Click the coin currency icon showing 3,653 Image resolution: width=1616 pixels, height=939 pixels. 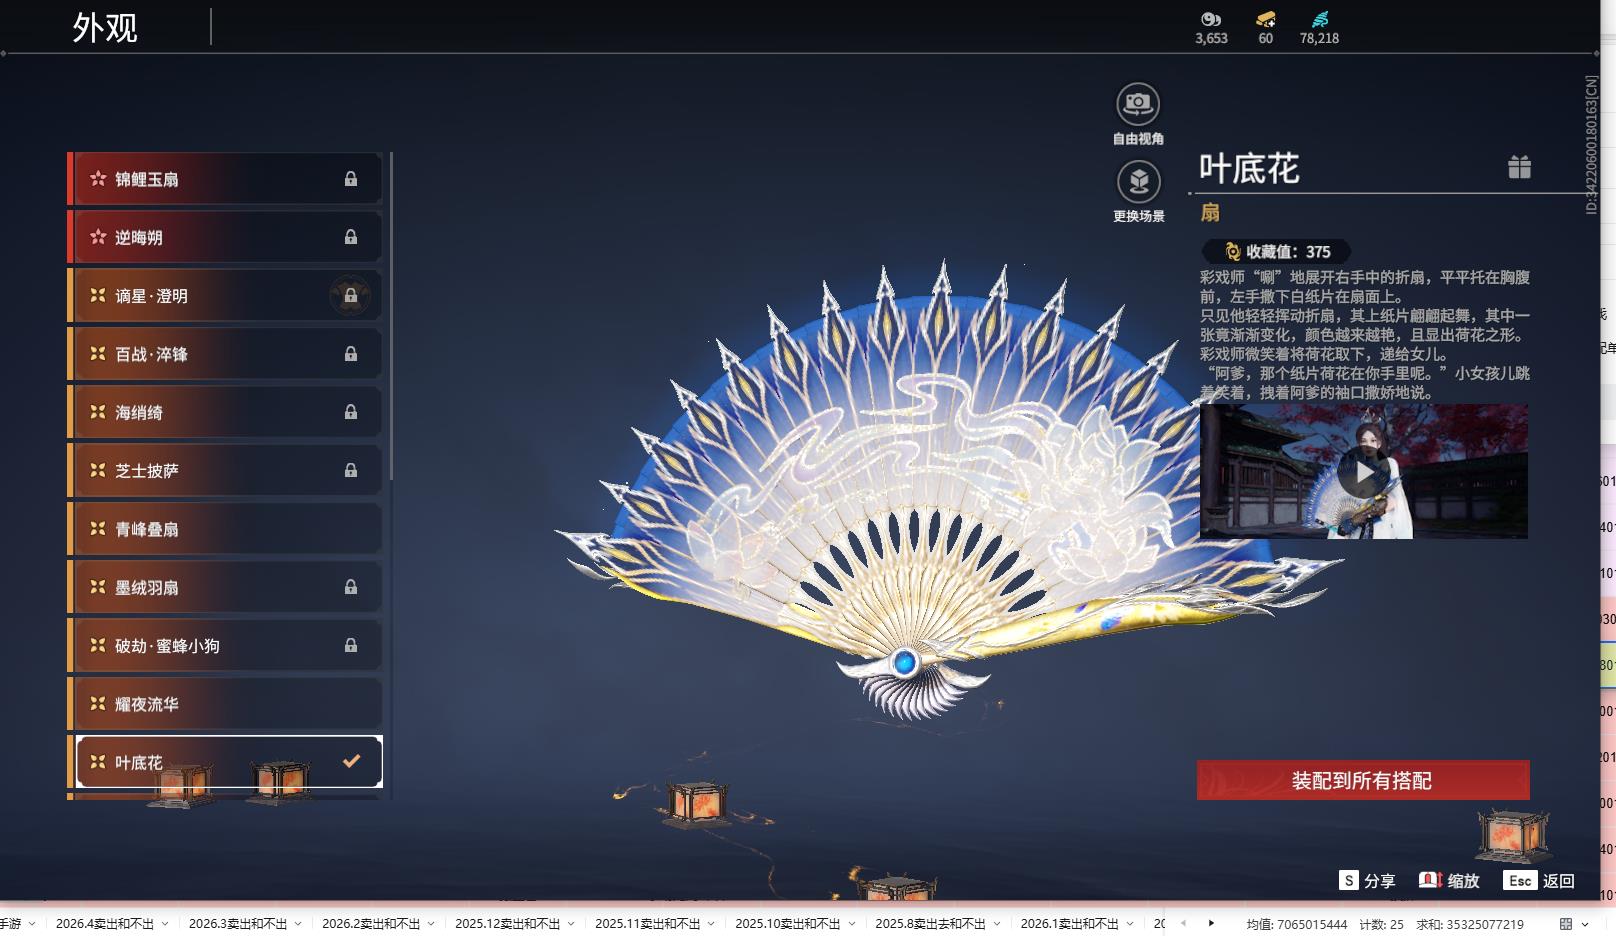[1211, 18]
